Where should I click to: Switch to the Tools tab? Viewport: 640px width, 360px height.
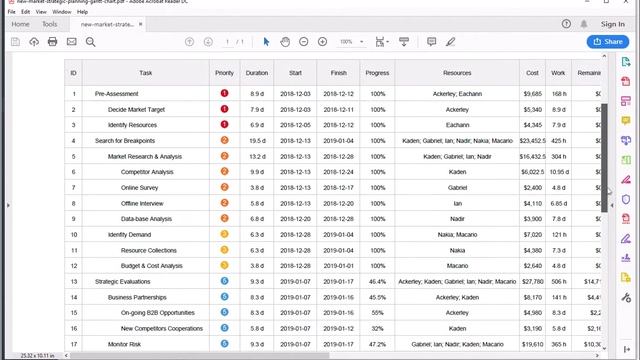[49, 24]
